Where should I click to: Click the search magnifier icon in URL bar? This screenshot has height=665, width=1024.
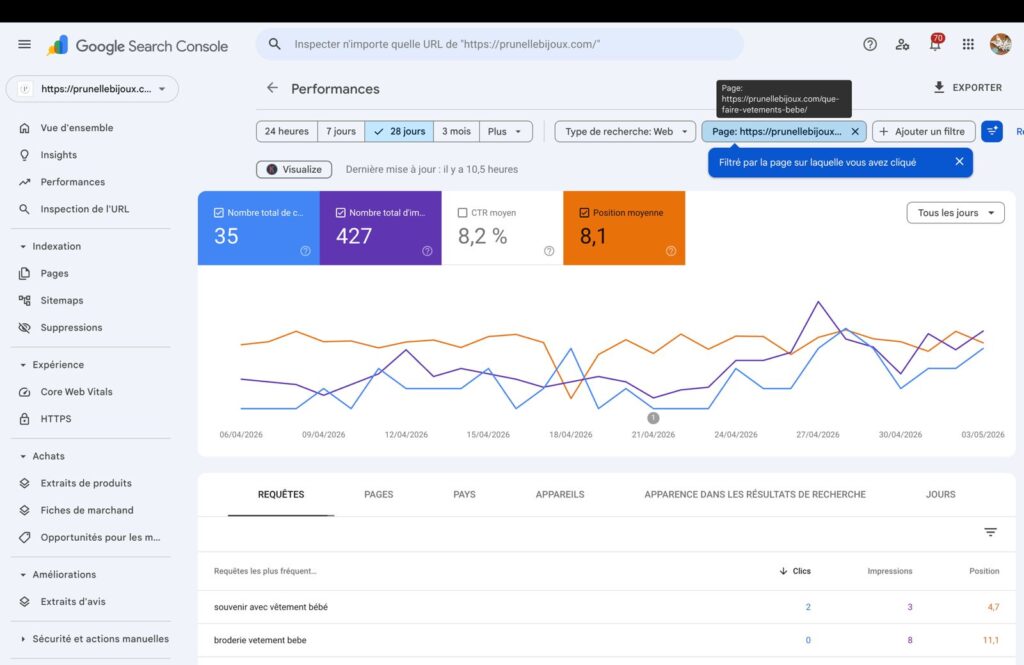[x=274, y=44]
